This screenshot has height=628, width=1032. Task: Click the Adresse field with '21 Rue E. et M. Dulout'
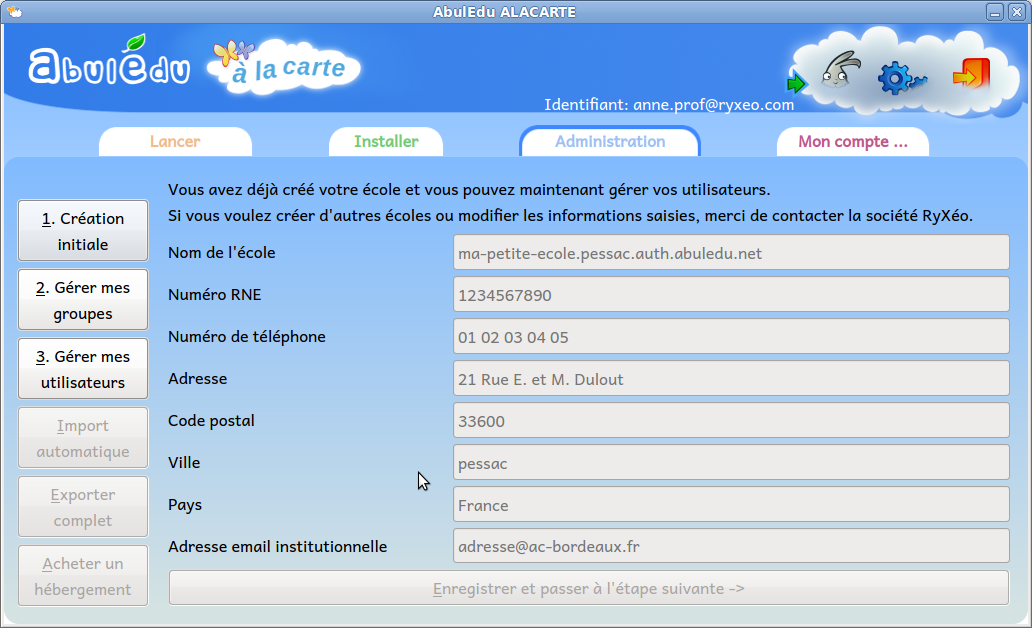[731, 379]
